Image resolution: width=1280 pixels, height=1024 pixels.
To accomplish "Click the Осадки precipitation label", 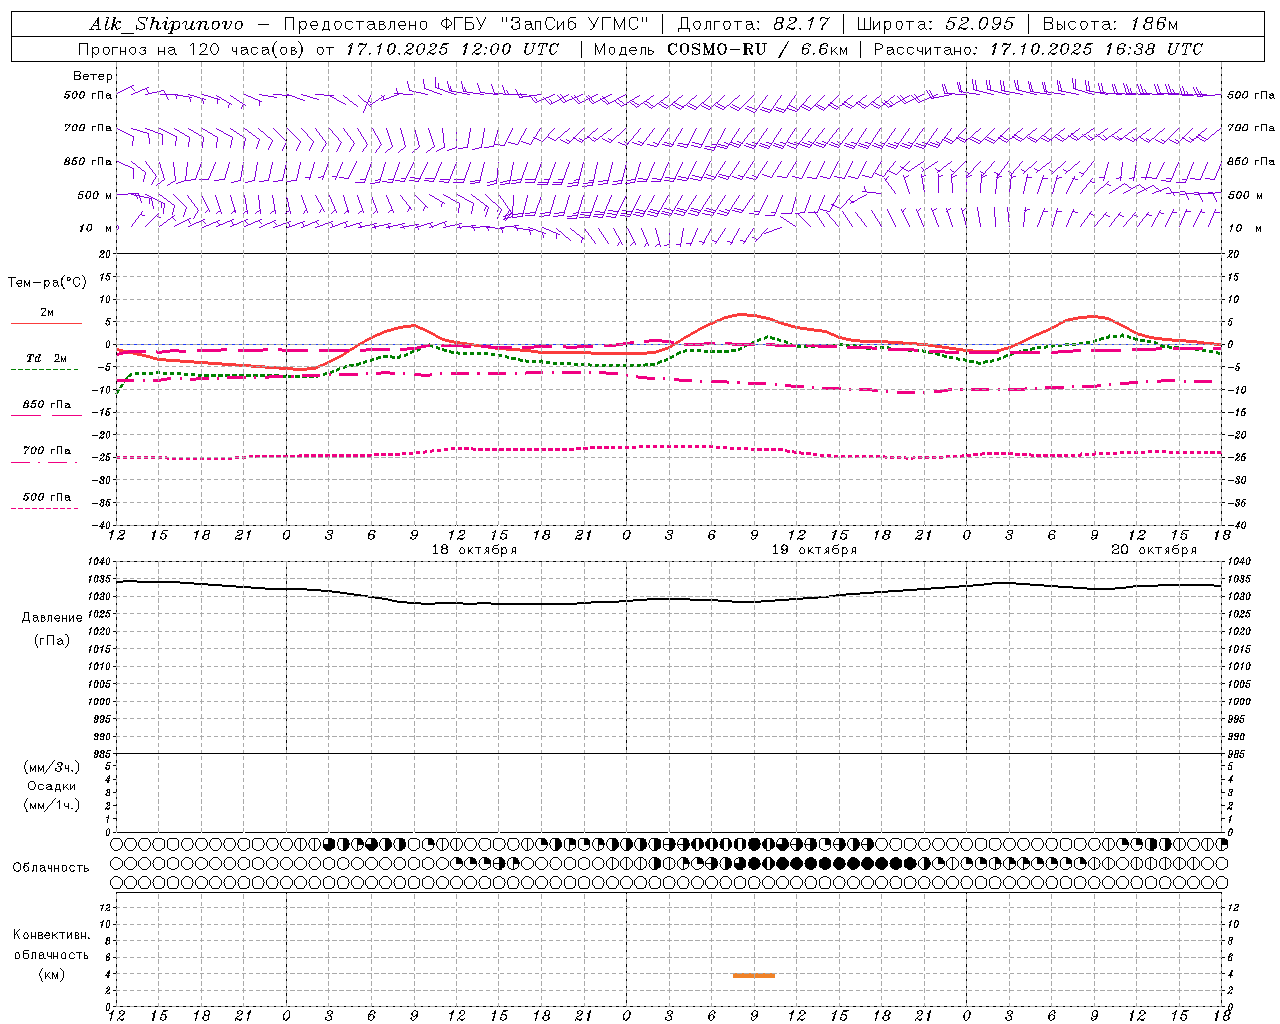I will pos(52,787).
